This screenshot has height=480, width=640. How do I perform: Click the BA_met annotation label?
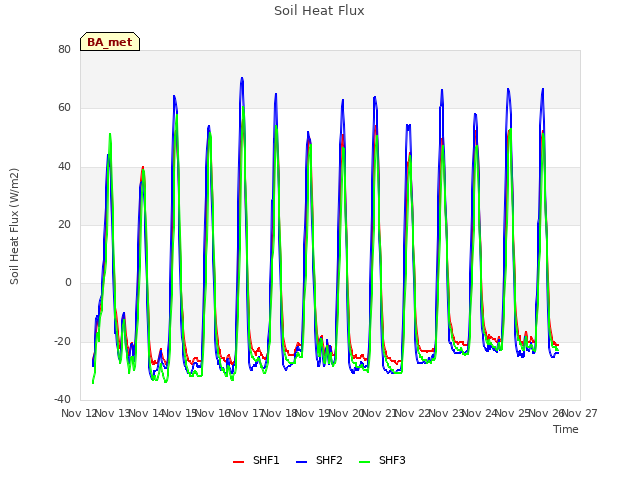pyautogui.click(x=110, y=42)
